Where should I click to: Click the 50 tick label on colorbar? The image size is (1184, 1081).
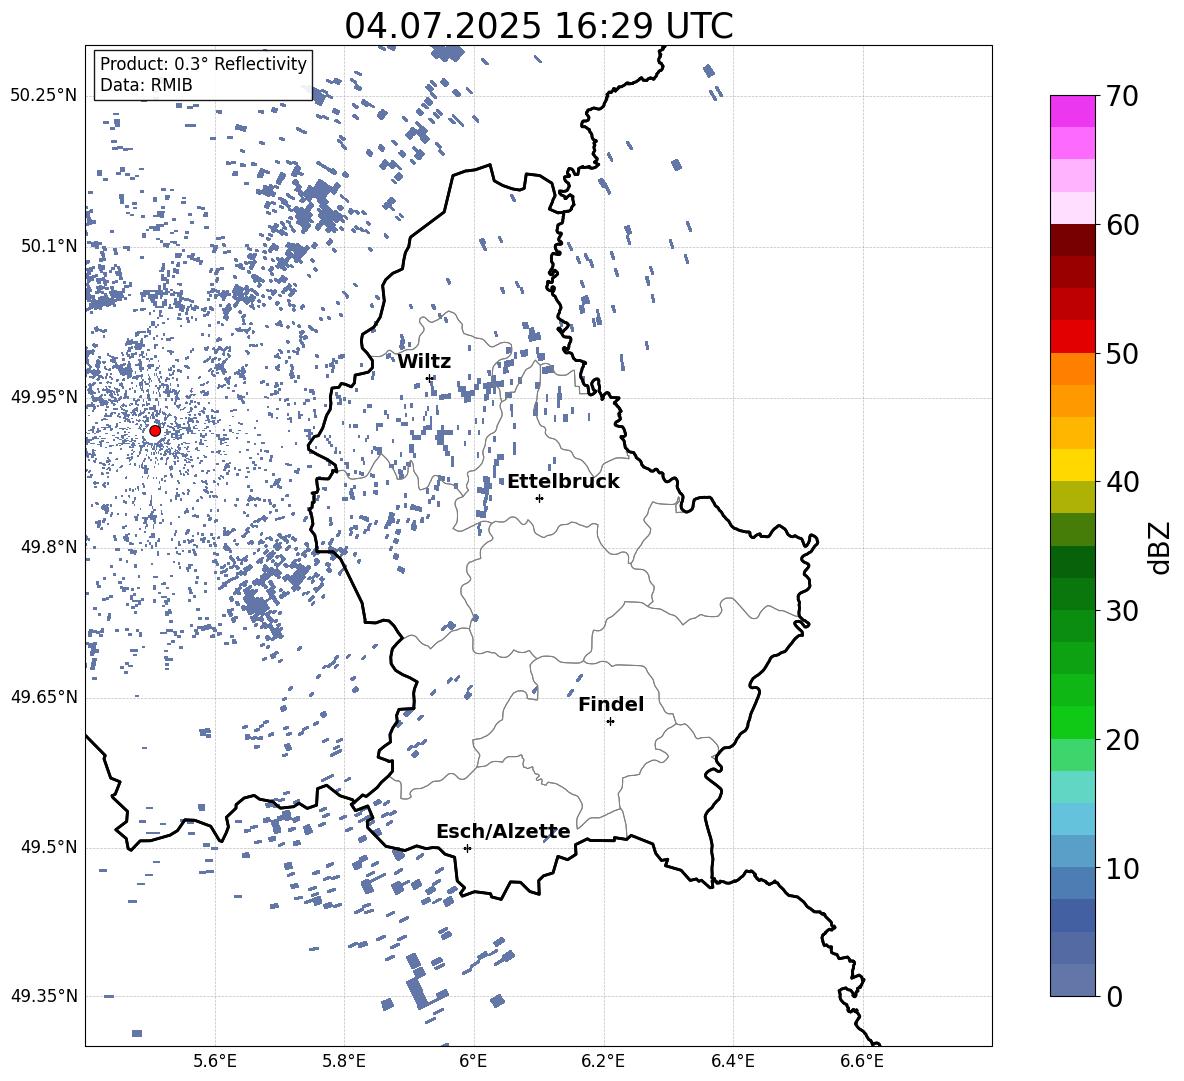pos(1123,354)
